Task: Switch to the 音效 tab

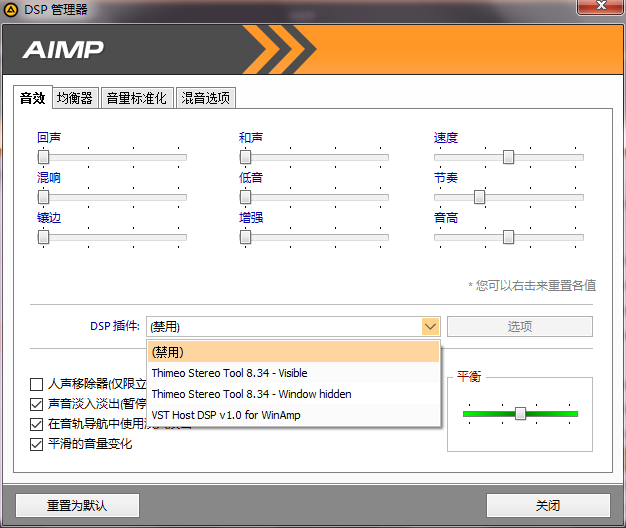Action: [33, 97]
